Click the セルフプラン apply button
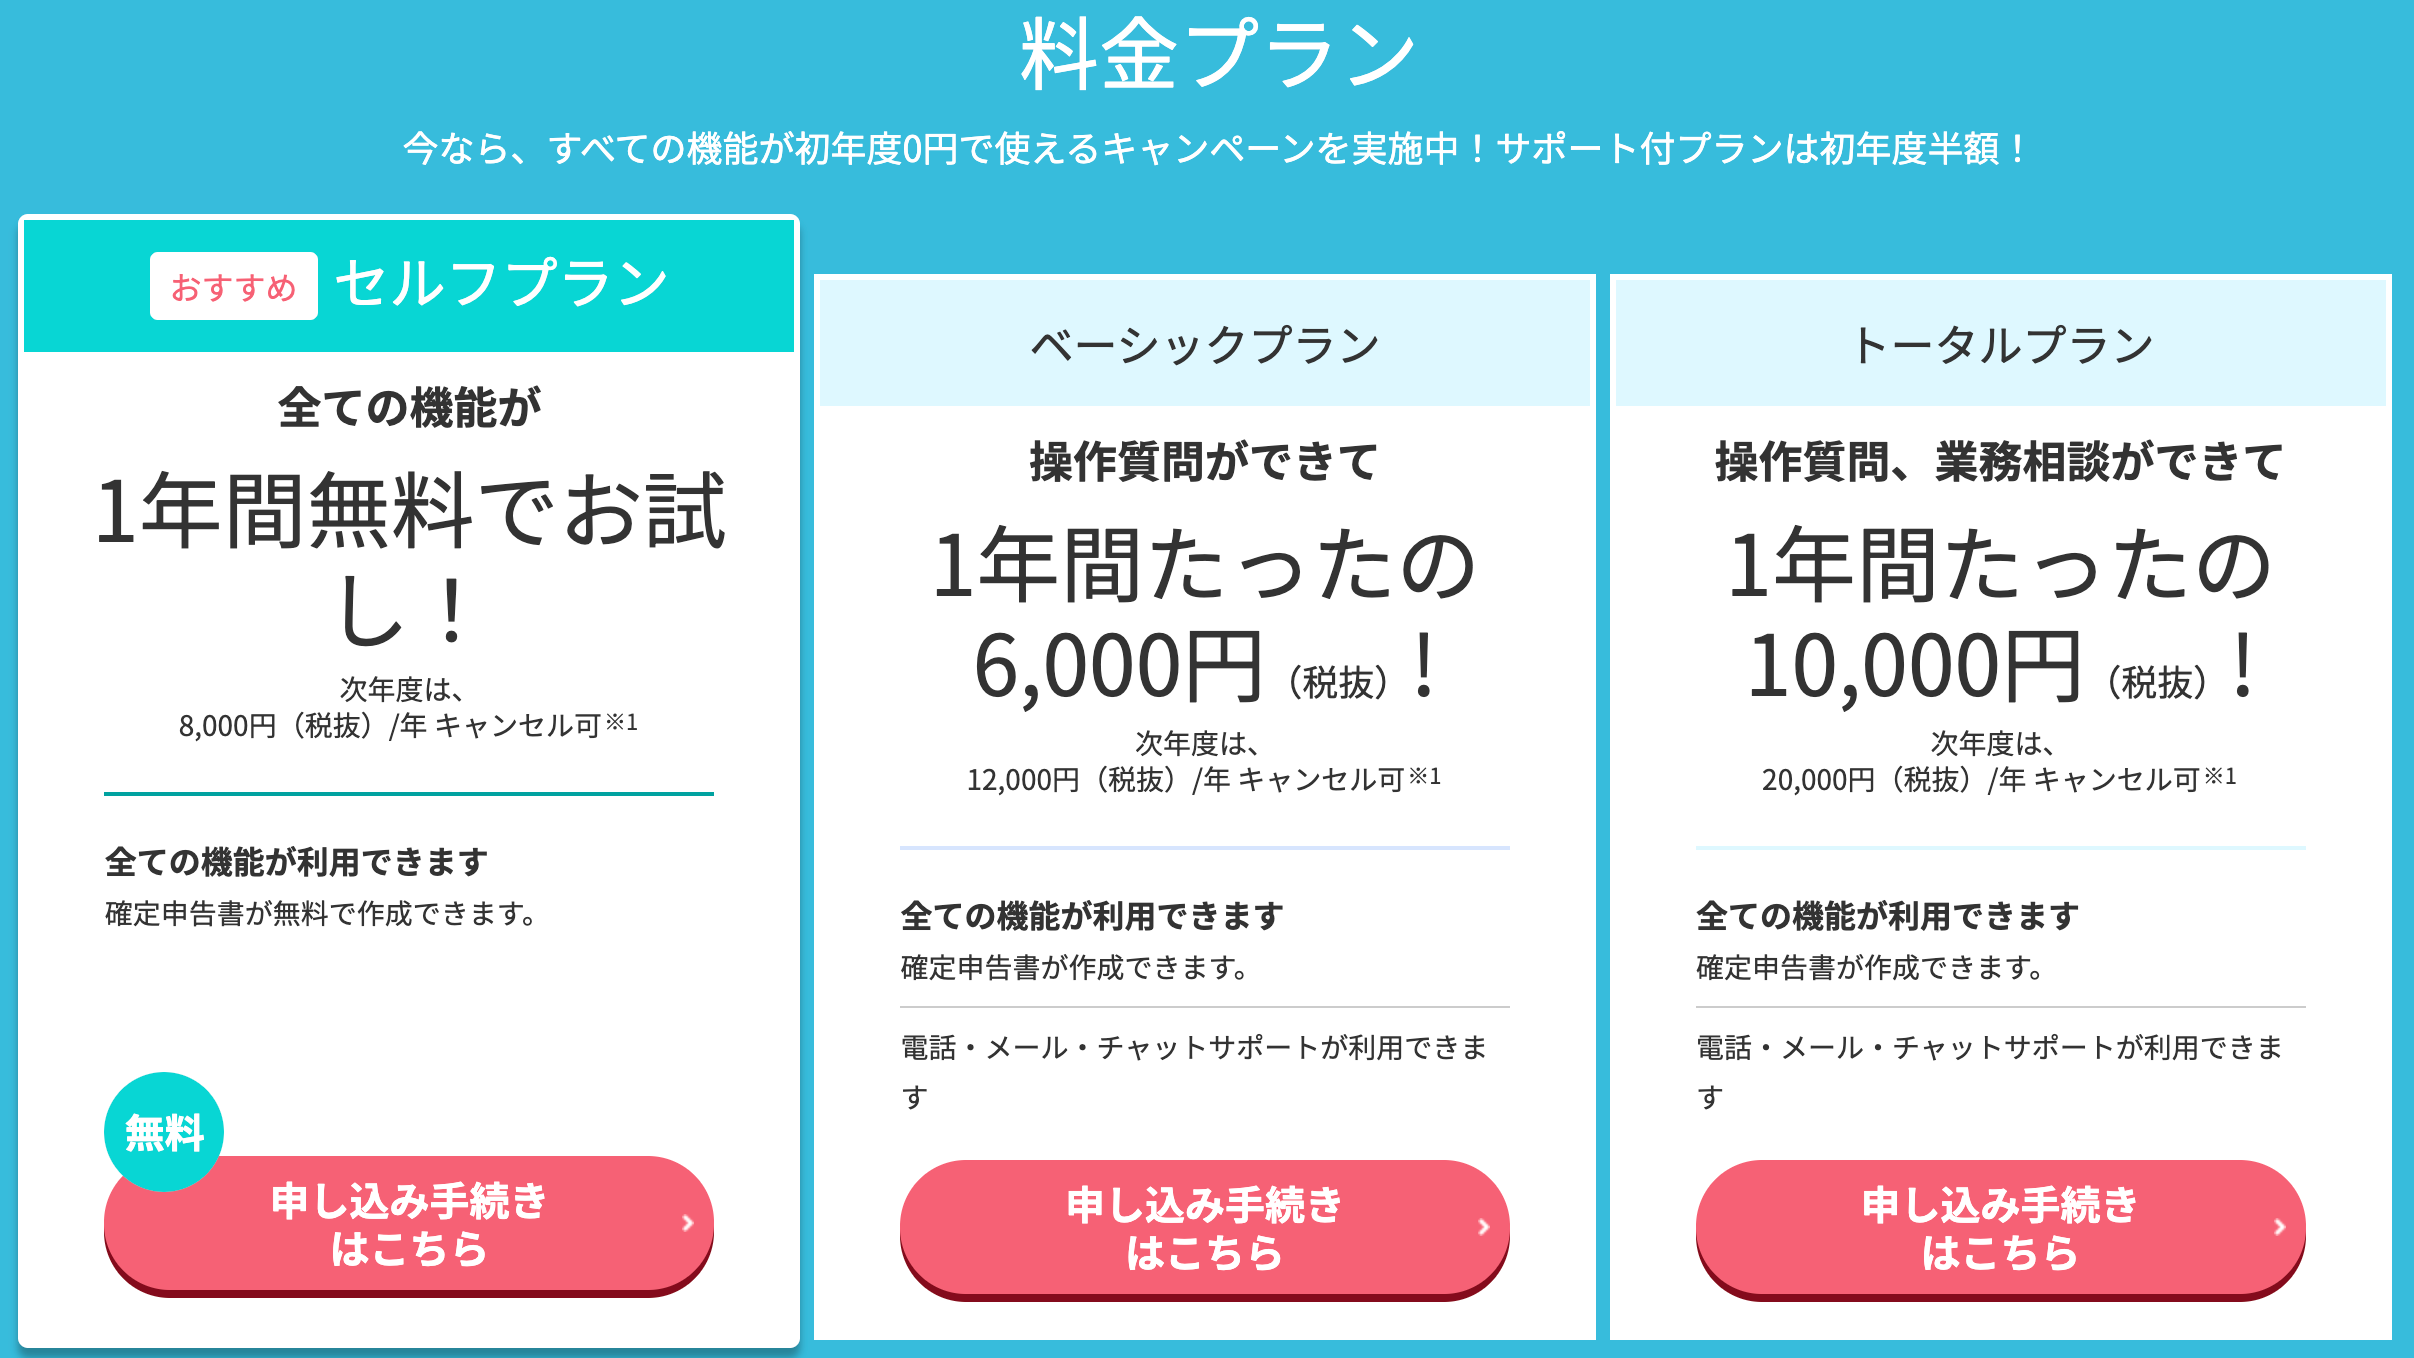The height and width of the screenshot is (1358, 2414). pyautogui.click(x=408, y=1224)
